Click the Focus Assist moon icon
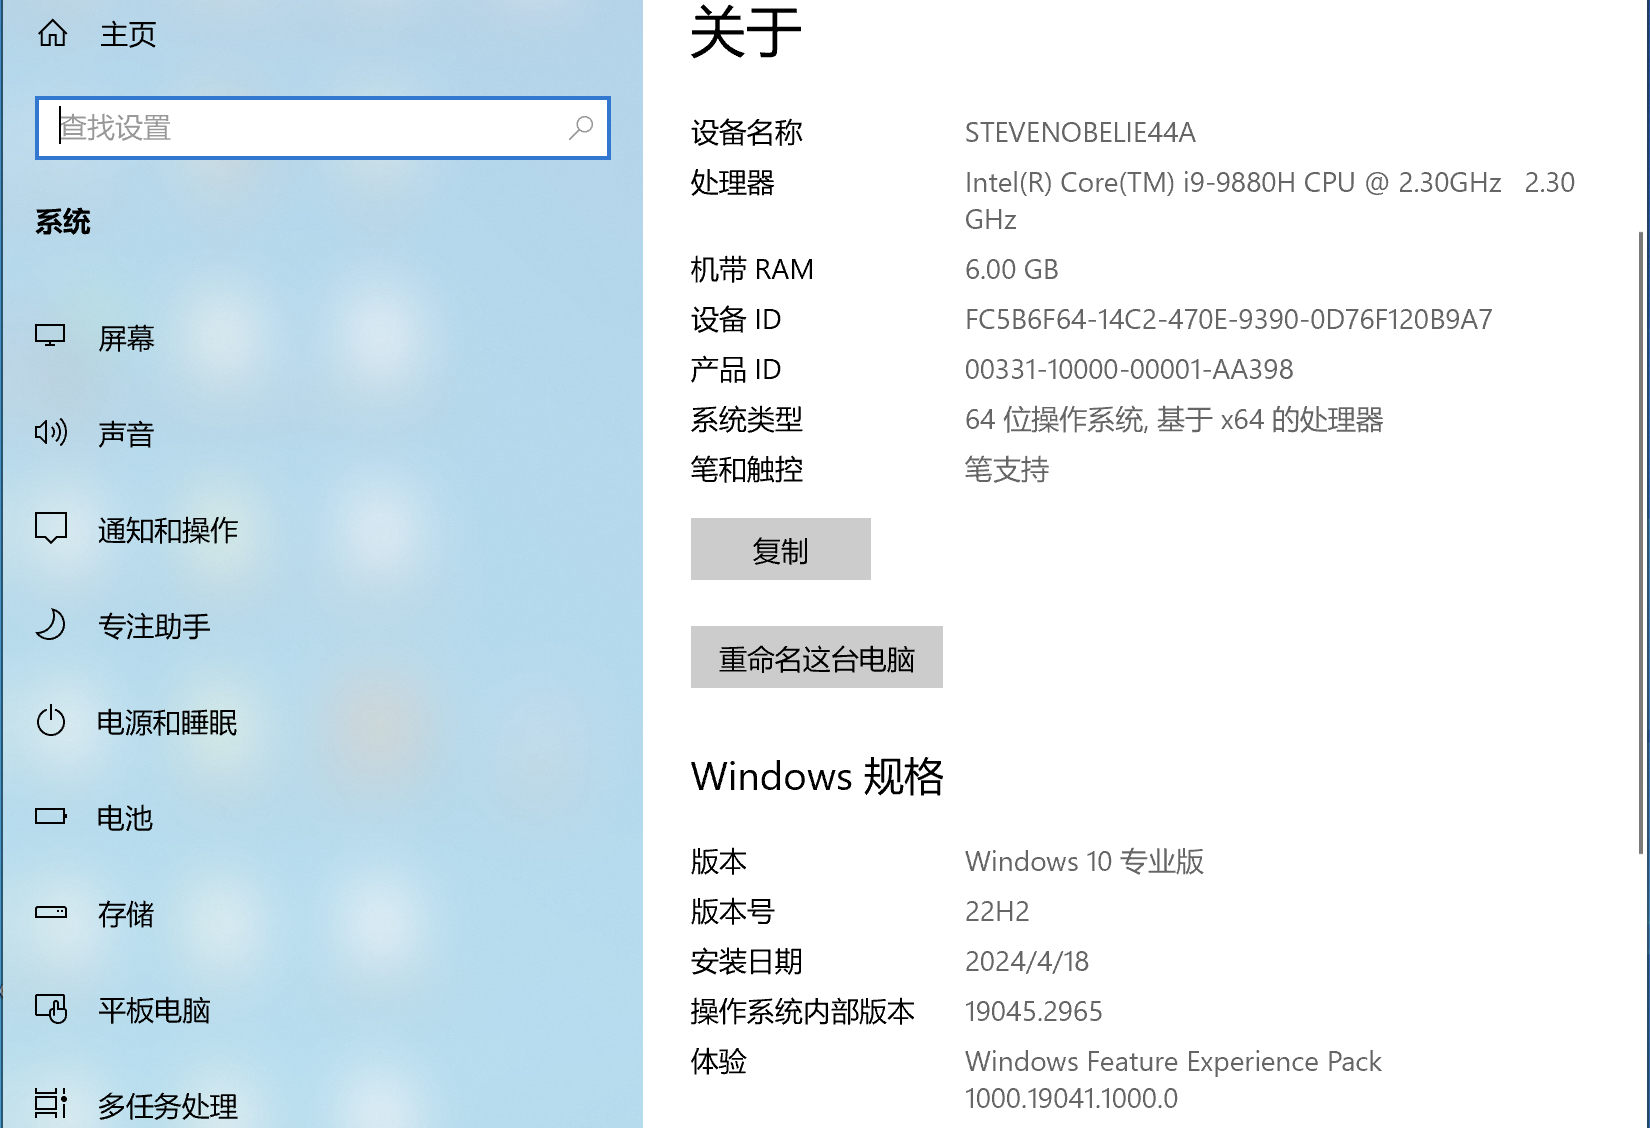Image resolution: width=1650 pixels, height=1128 pixels. 50,624
